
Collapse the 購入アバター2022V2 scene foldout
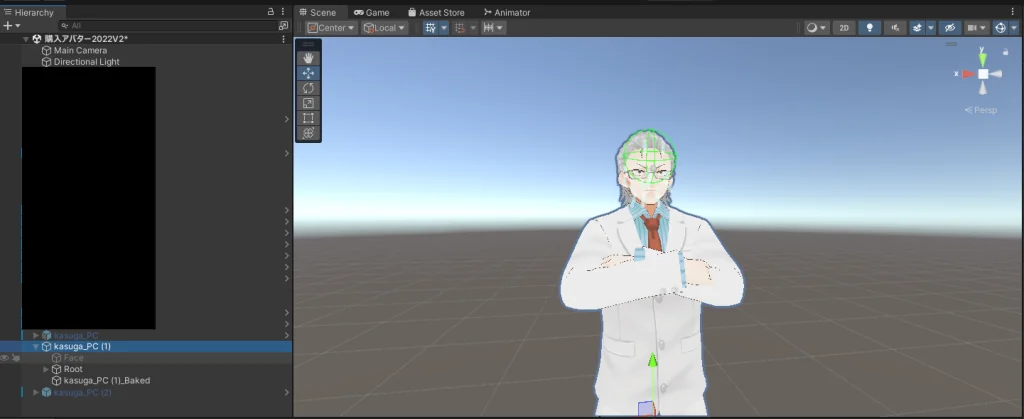coord(25,39)
